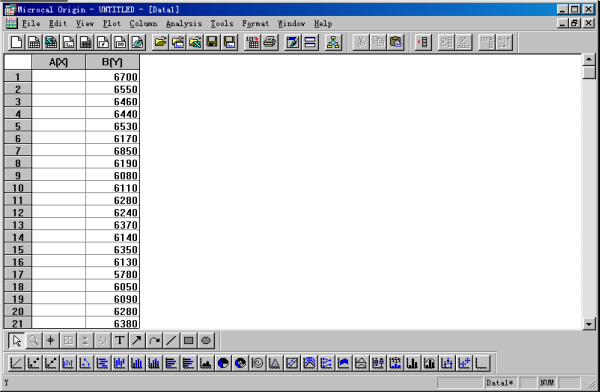
Task: Click the New Project blank page icon
Action: pyautogui.click(x=16, y=42)
